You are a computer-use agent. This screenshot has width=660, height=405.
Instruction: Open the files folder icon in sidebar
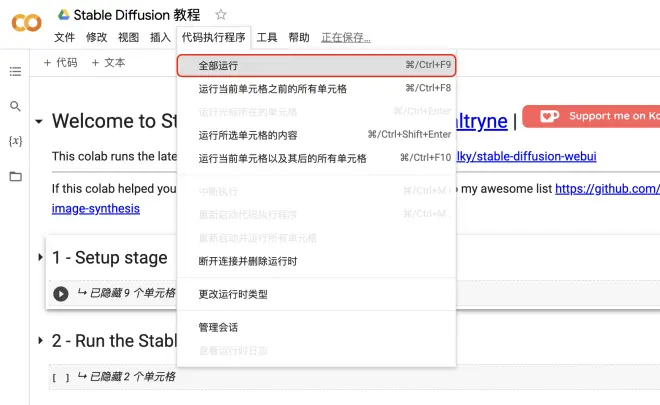tap(16, 176)
